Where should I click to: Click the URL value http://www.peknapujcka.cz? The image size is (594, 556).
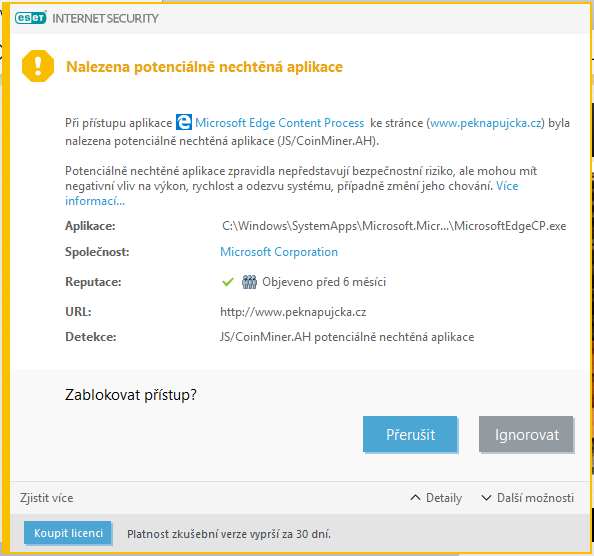293,312
